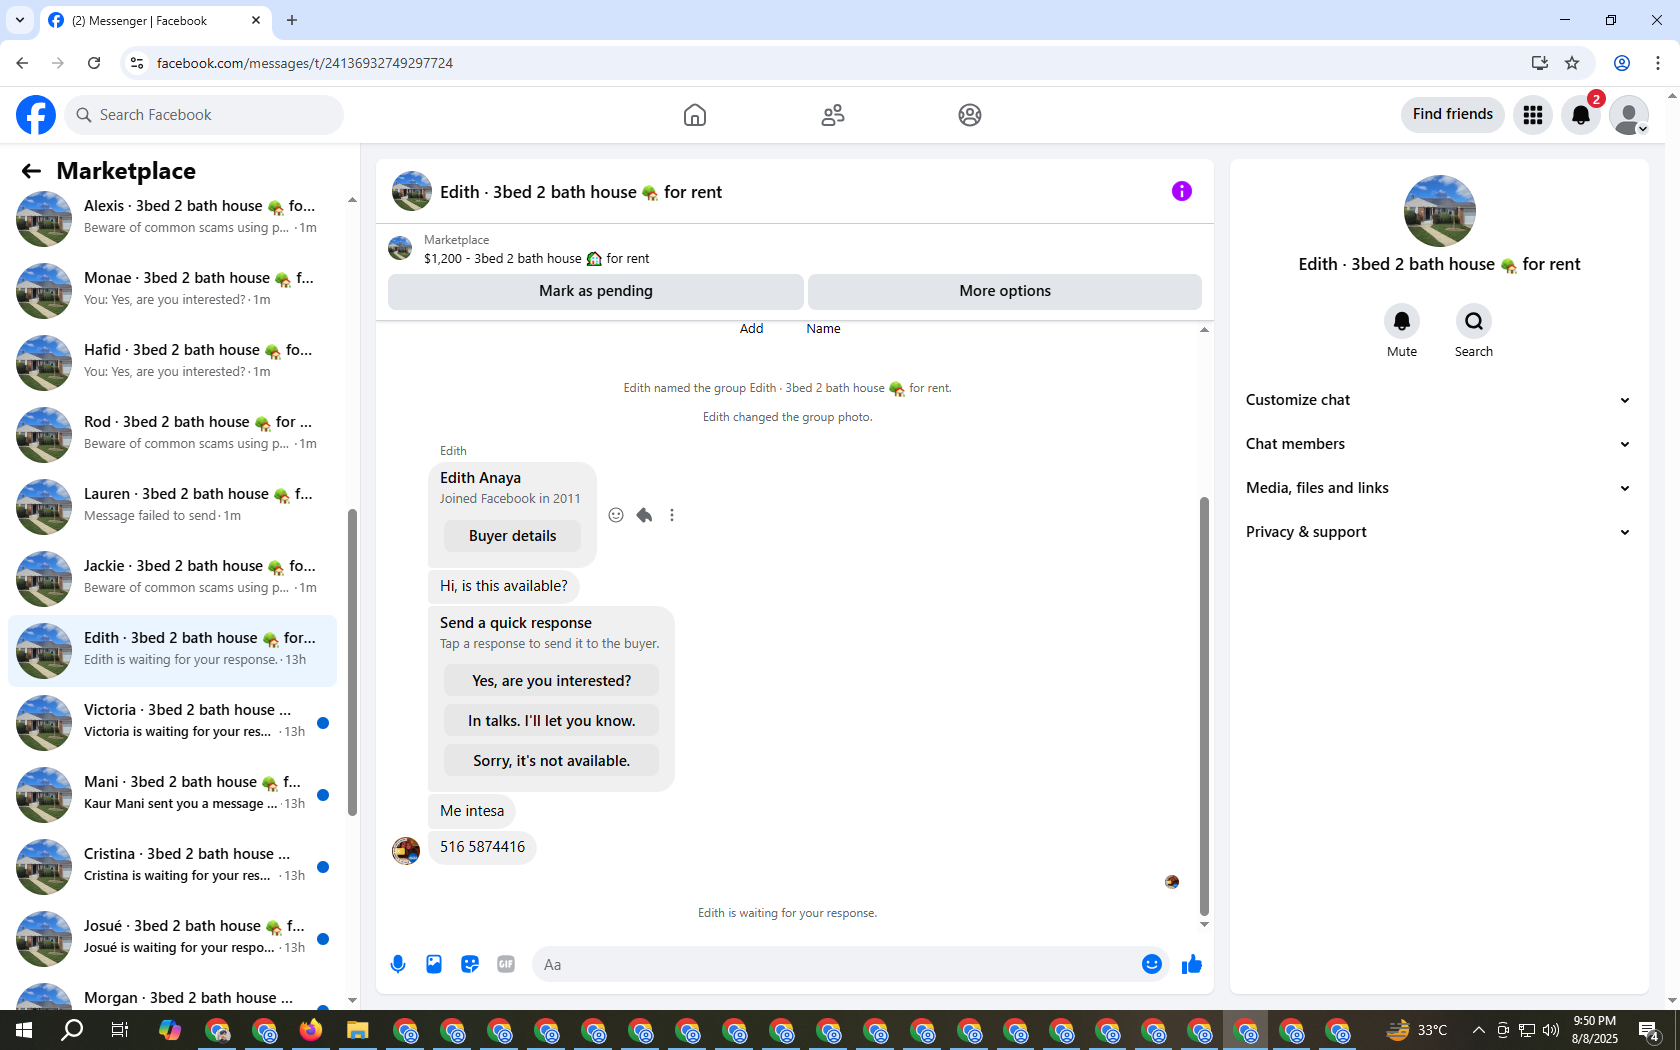Choose a GIF icon
This screenshot has width=1680, height=1050.
pyautogui.click(x=506, y=964)
